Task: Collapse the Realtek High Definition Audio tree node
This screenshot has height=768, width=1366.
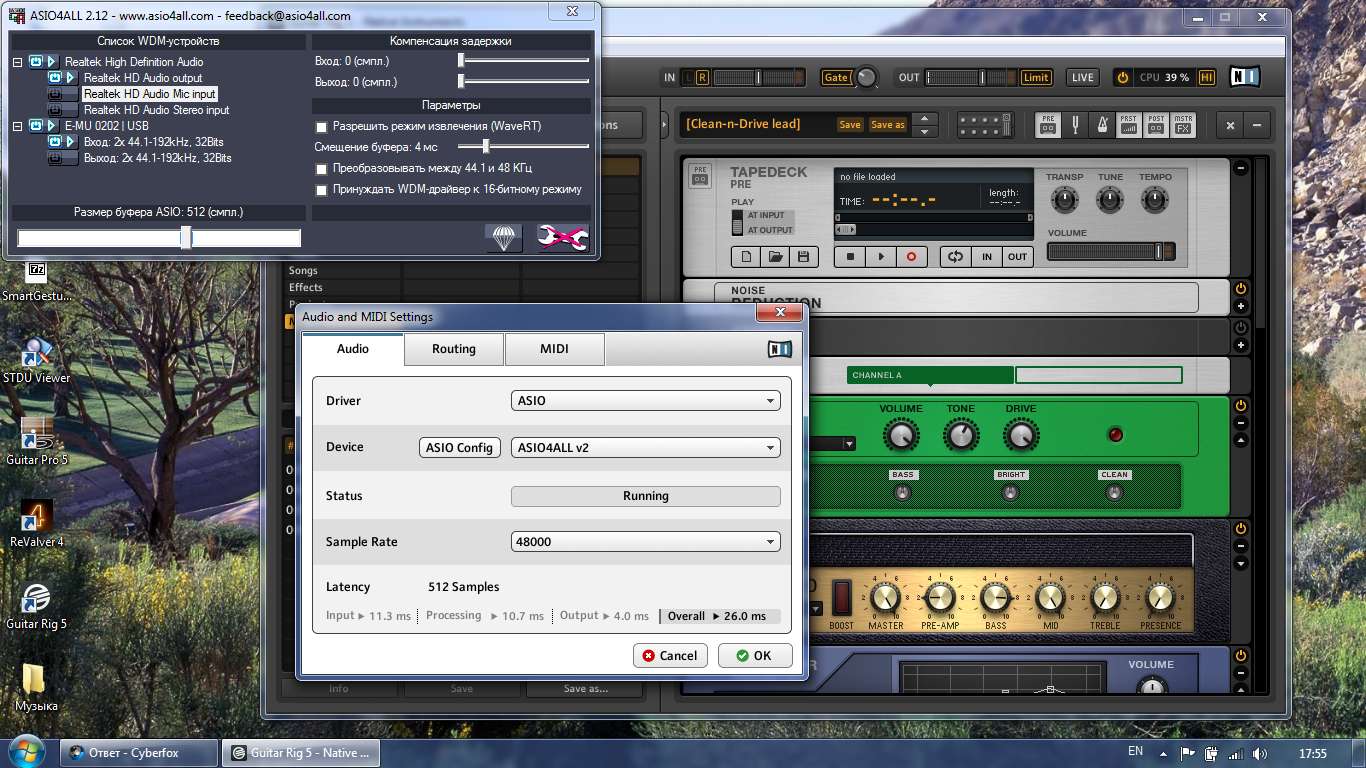Action: click(18, 62)
